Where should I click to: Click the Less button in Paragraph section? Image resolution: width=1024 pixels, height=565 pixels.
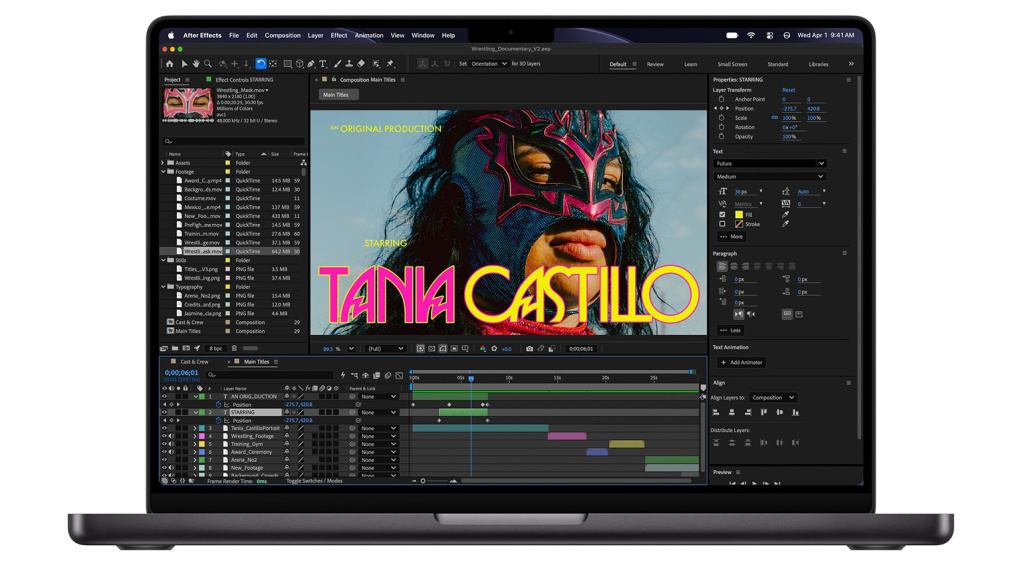(x=731, y=331)
